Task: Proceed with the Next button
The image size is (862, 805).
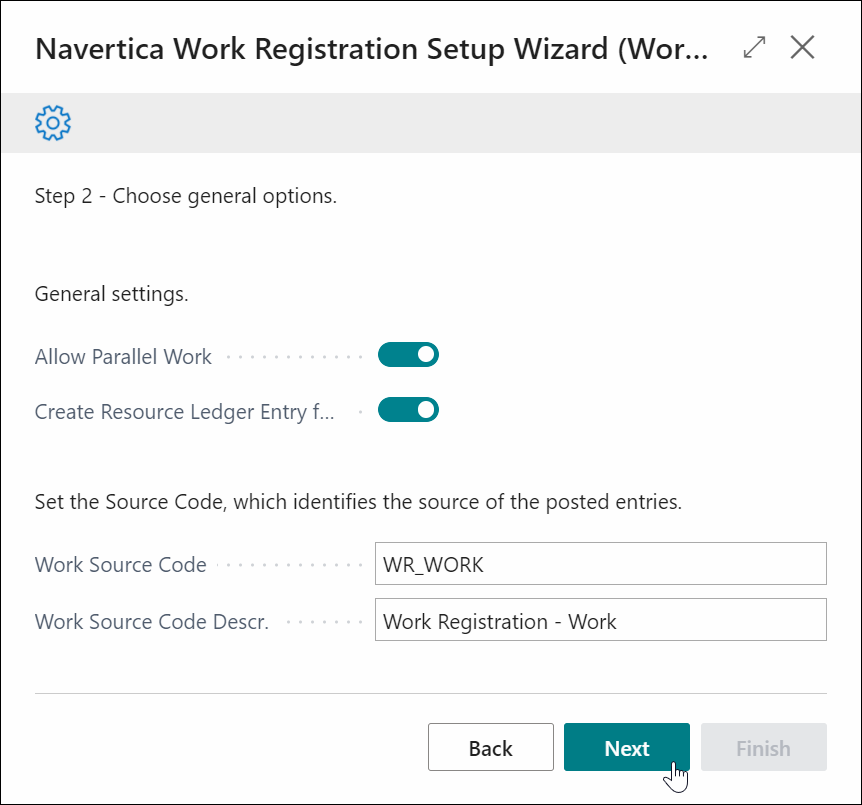Action: (627, 747)
